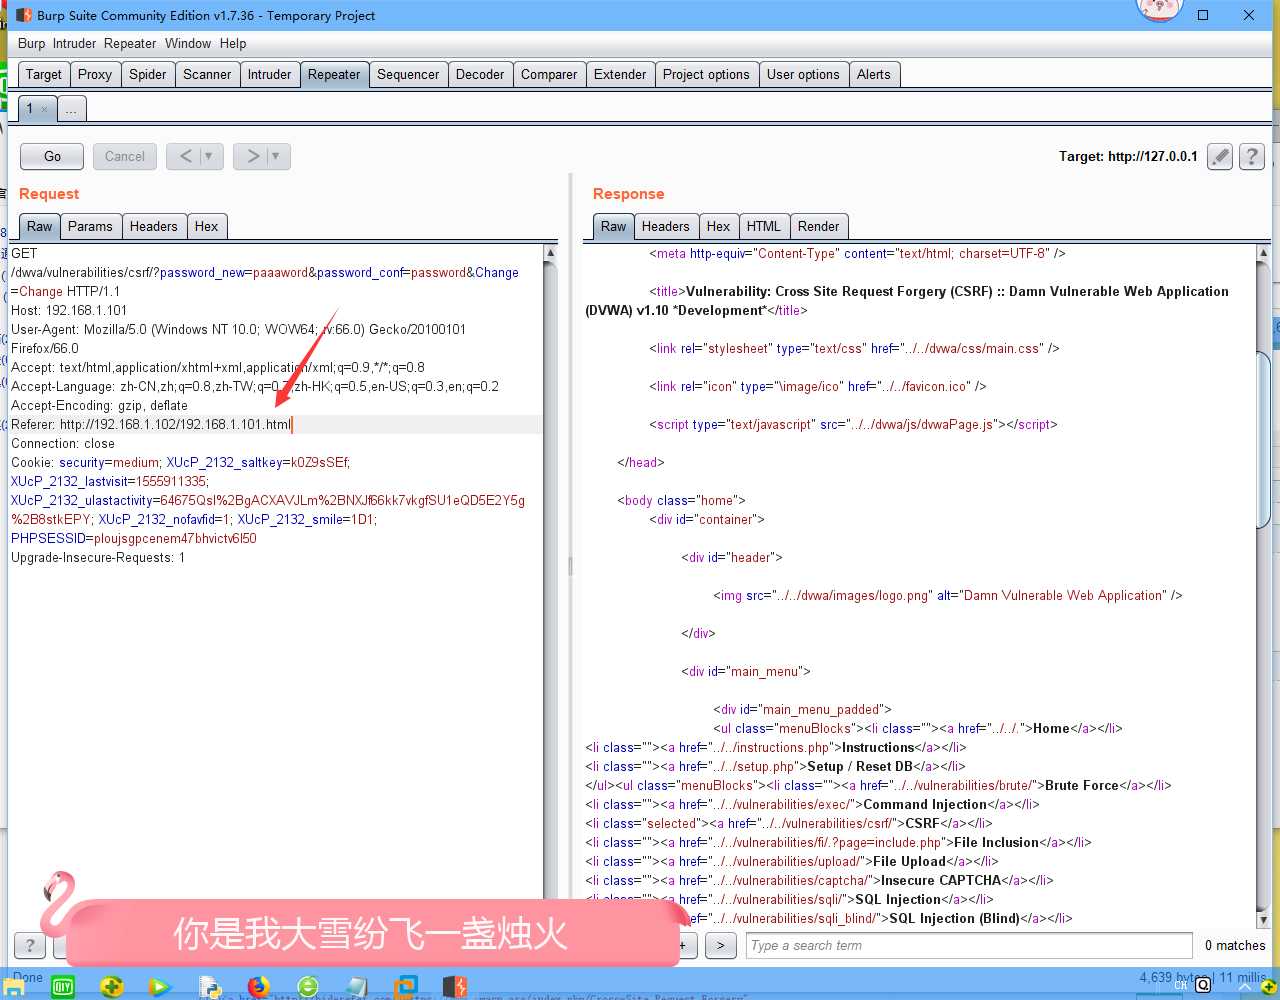Show request Hex tab
The width and height of the screenshot is (1280, 1000).
tap(206, 226)
